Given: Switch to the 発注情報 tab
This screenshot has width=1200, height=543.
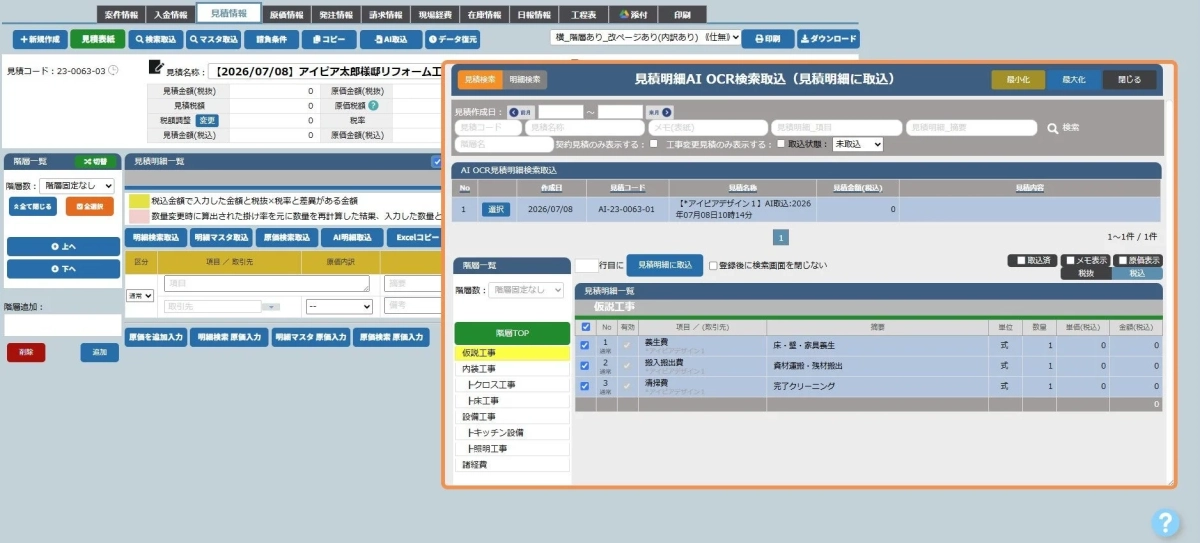Looking at the screenshot, I should click(335, 15).
